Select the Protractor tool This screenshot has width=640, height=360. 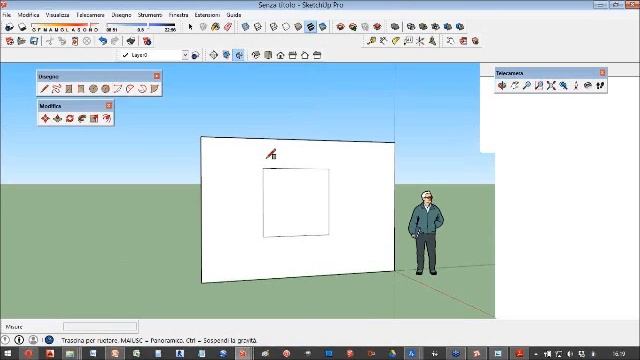click(396, 41)
